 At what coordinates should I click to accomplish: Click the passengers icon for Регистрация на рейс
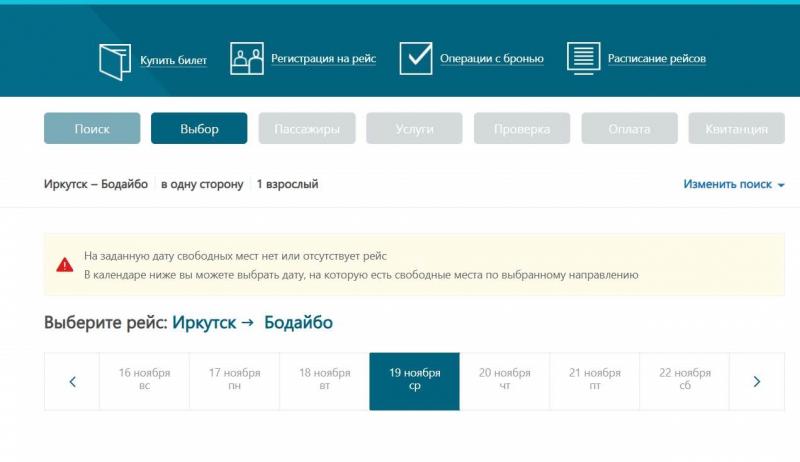[247, 59]
